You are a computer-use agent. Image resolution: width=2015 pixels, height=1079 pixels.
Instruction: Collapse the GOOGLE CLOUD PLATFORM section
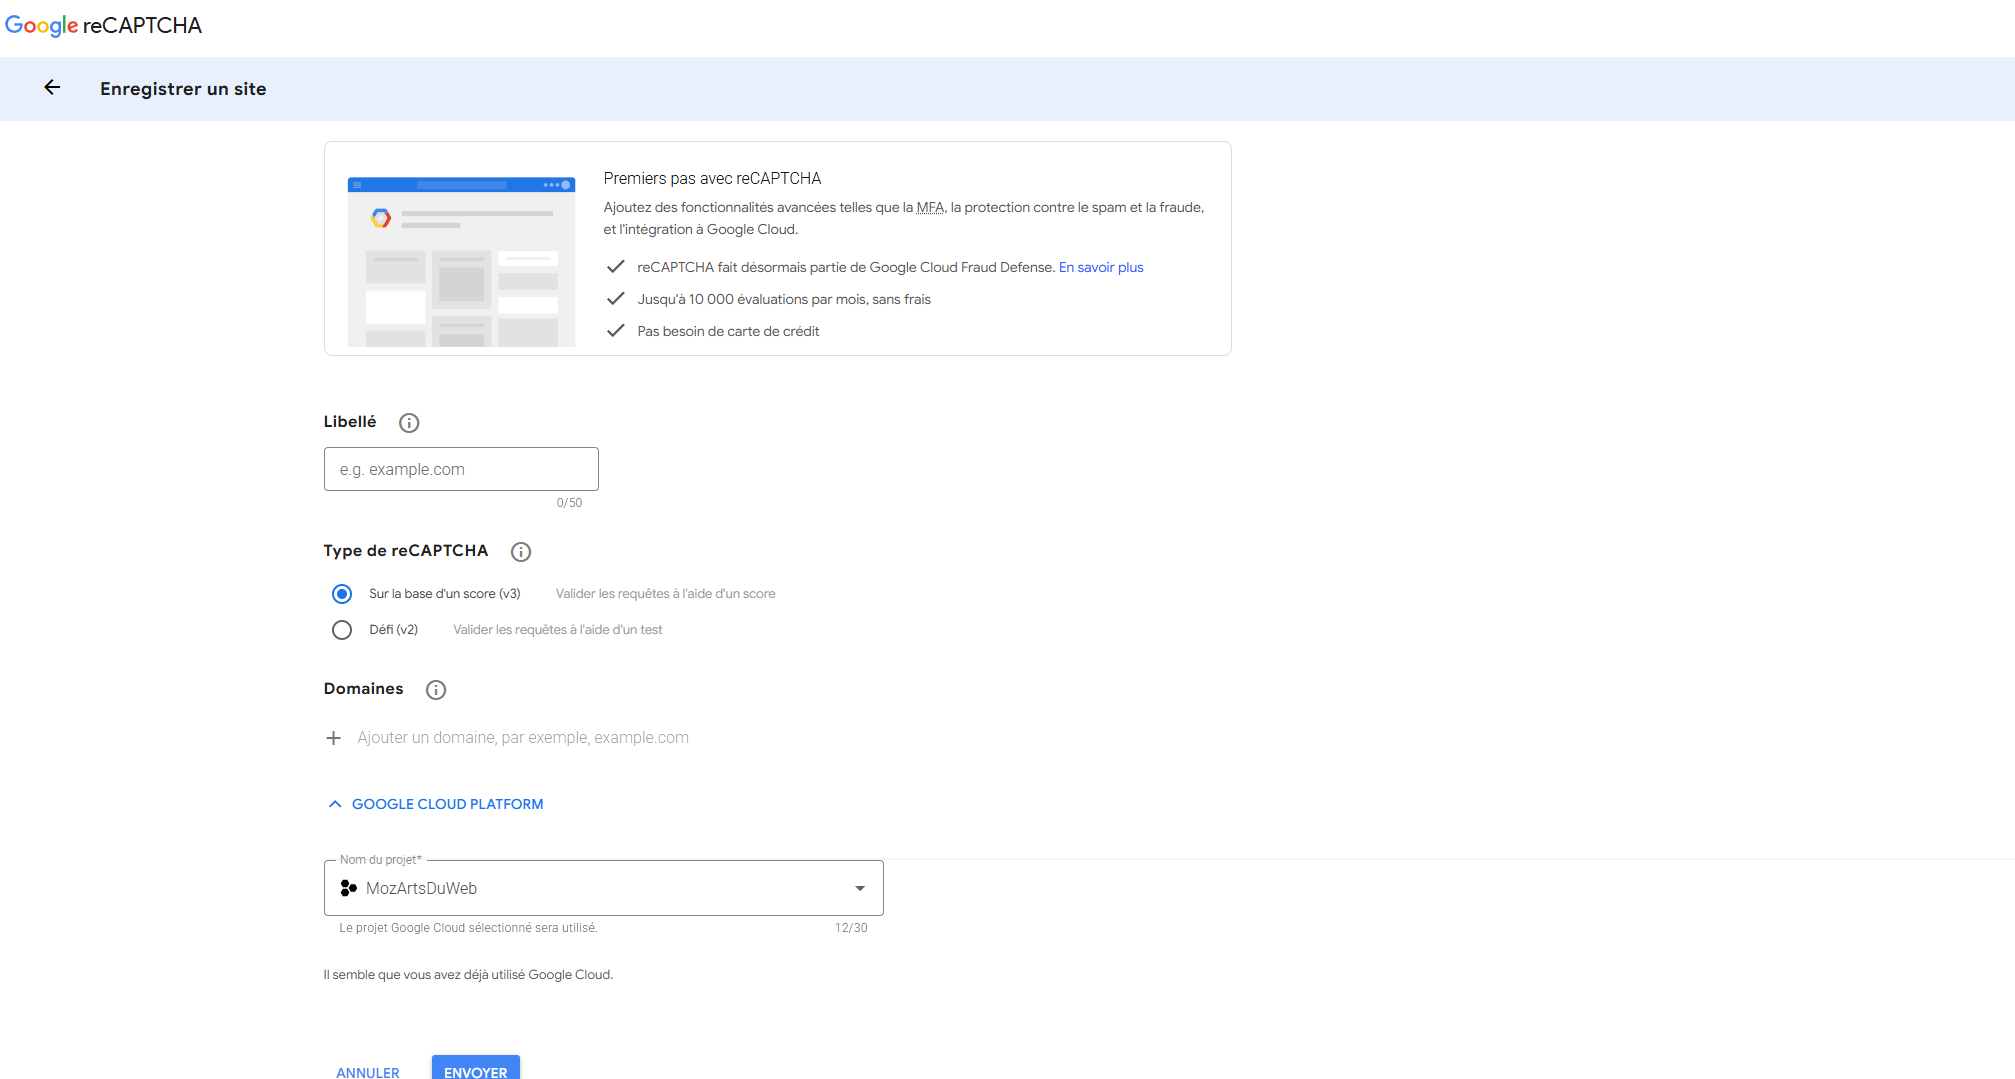435,804
